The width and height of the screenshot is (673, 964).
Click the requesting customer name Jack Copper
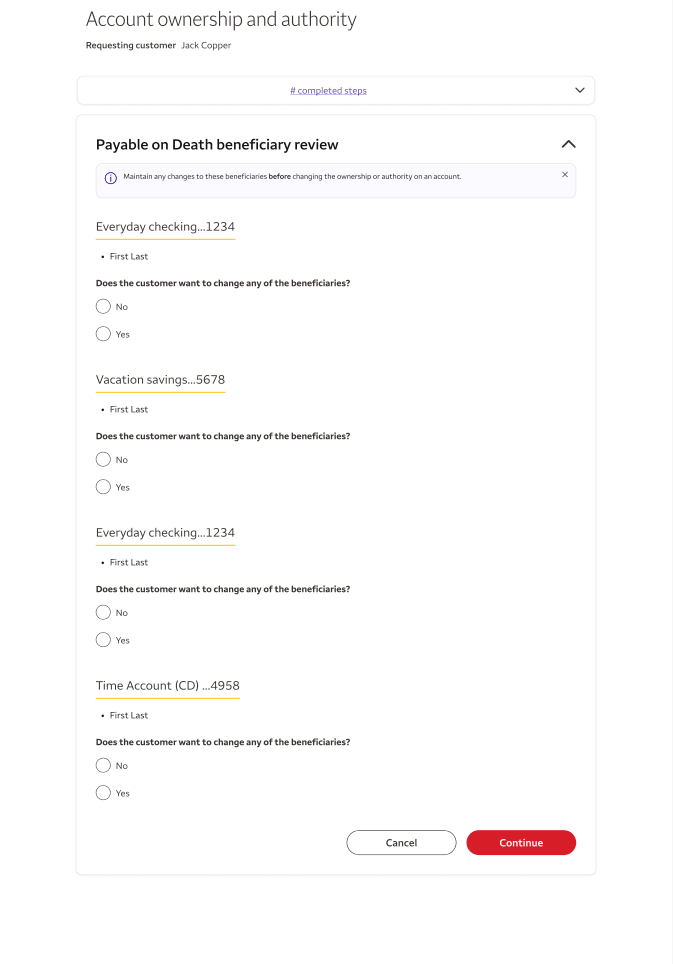coord(206,46)
